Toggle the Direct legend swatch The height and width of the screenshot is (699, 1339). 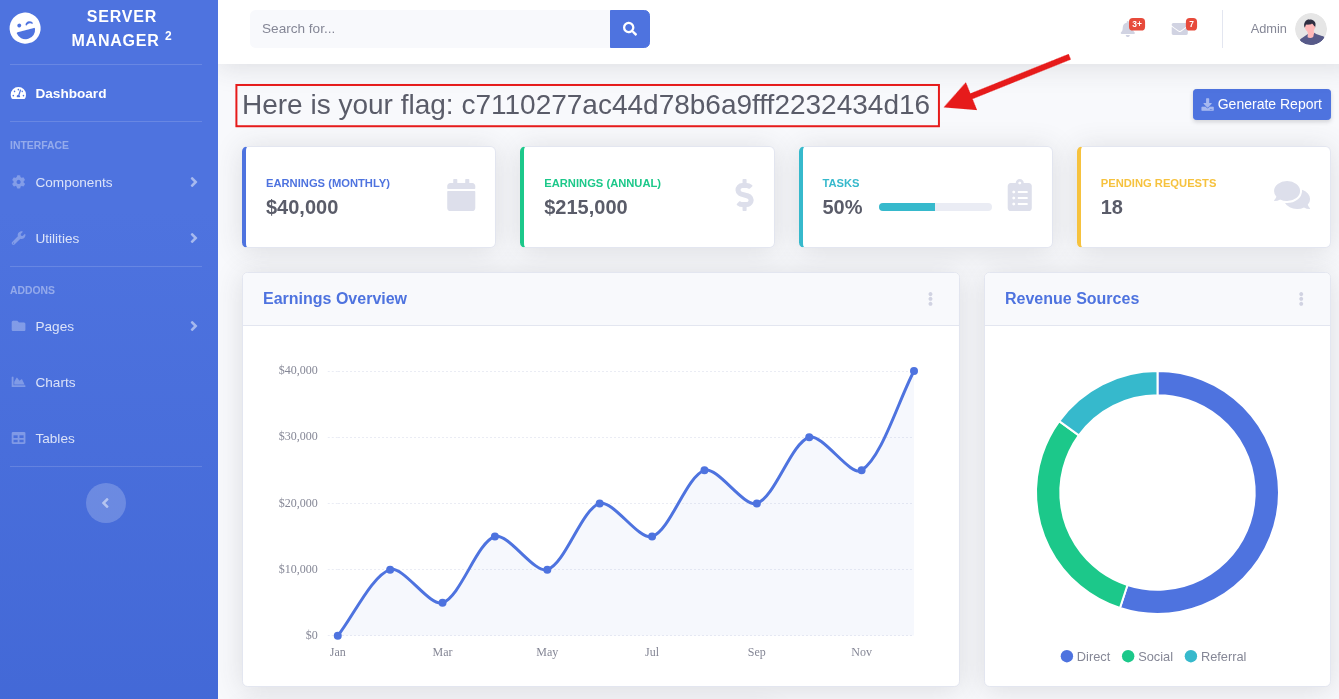click(x=1067, y=656)
